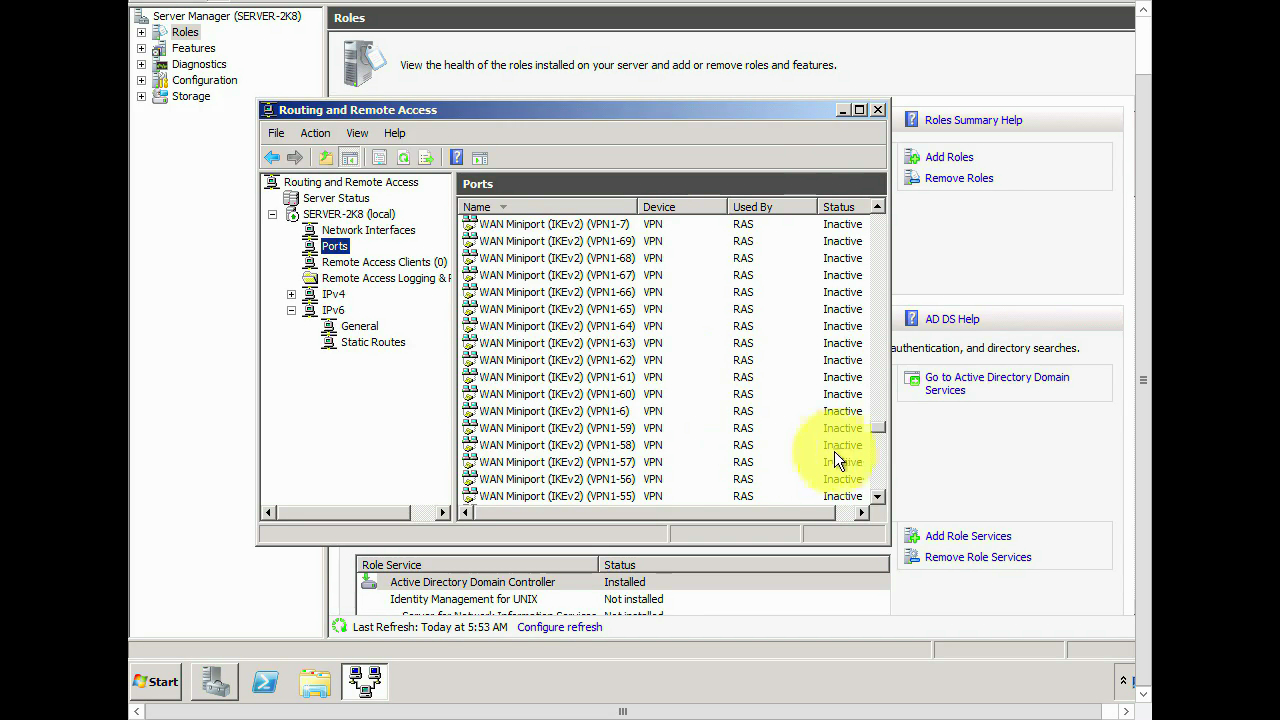This screenshot has height=720, width=1280.
Task: Launch PowerShell from the taskbar
Action: click(265, 682)
